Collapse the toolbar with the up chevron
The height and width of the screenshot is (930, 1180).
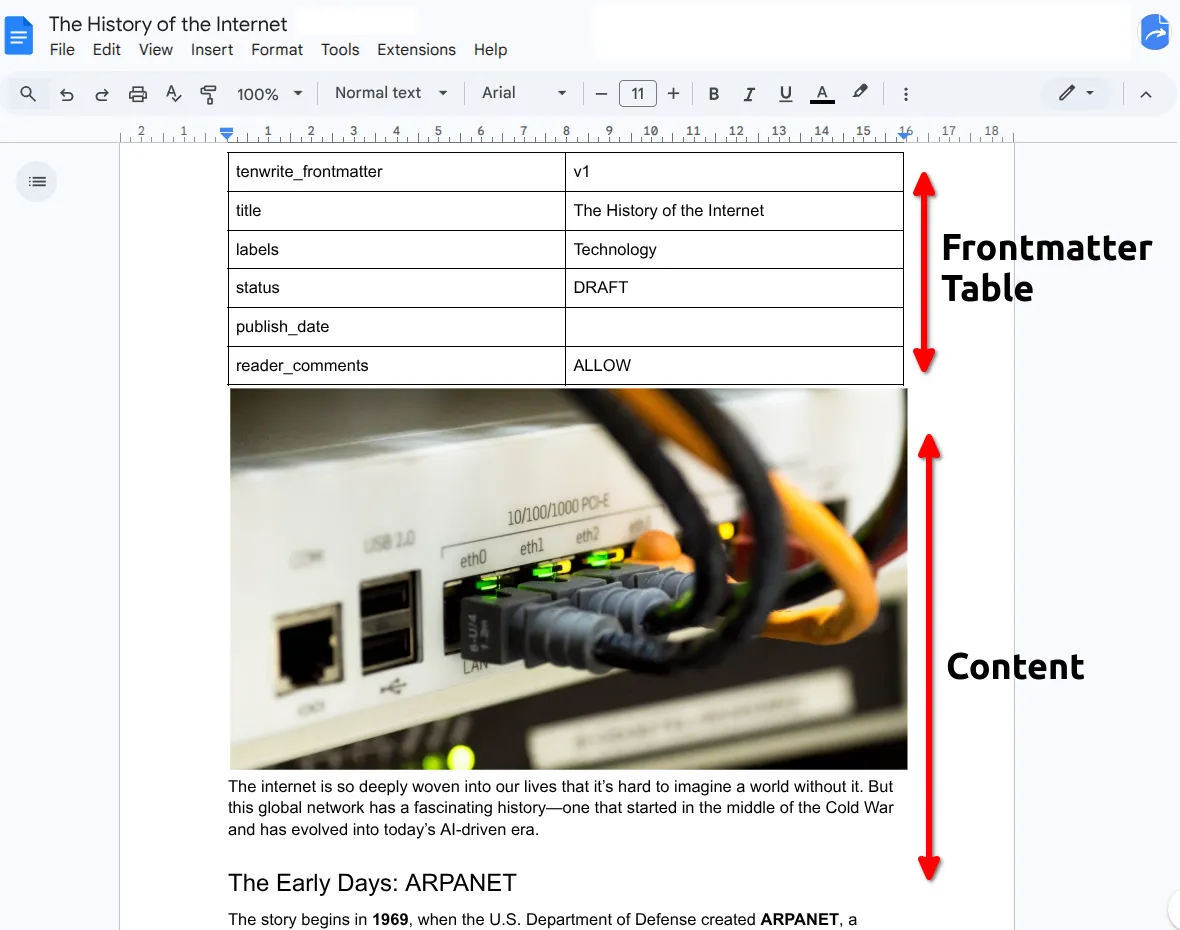1146,93
